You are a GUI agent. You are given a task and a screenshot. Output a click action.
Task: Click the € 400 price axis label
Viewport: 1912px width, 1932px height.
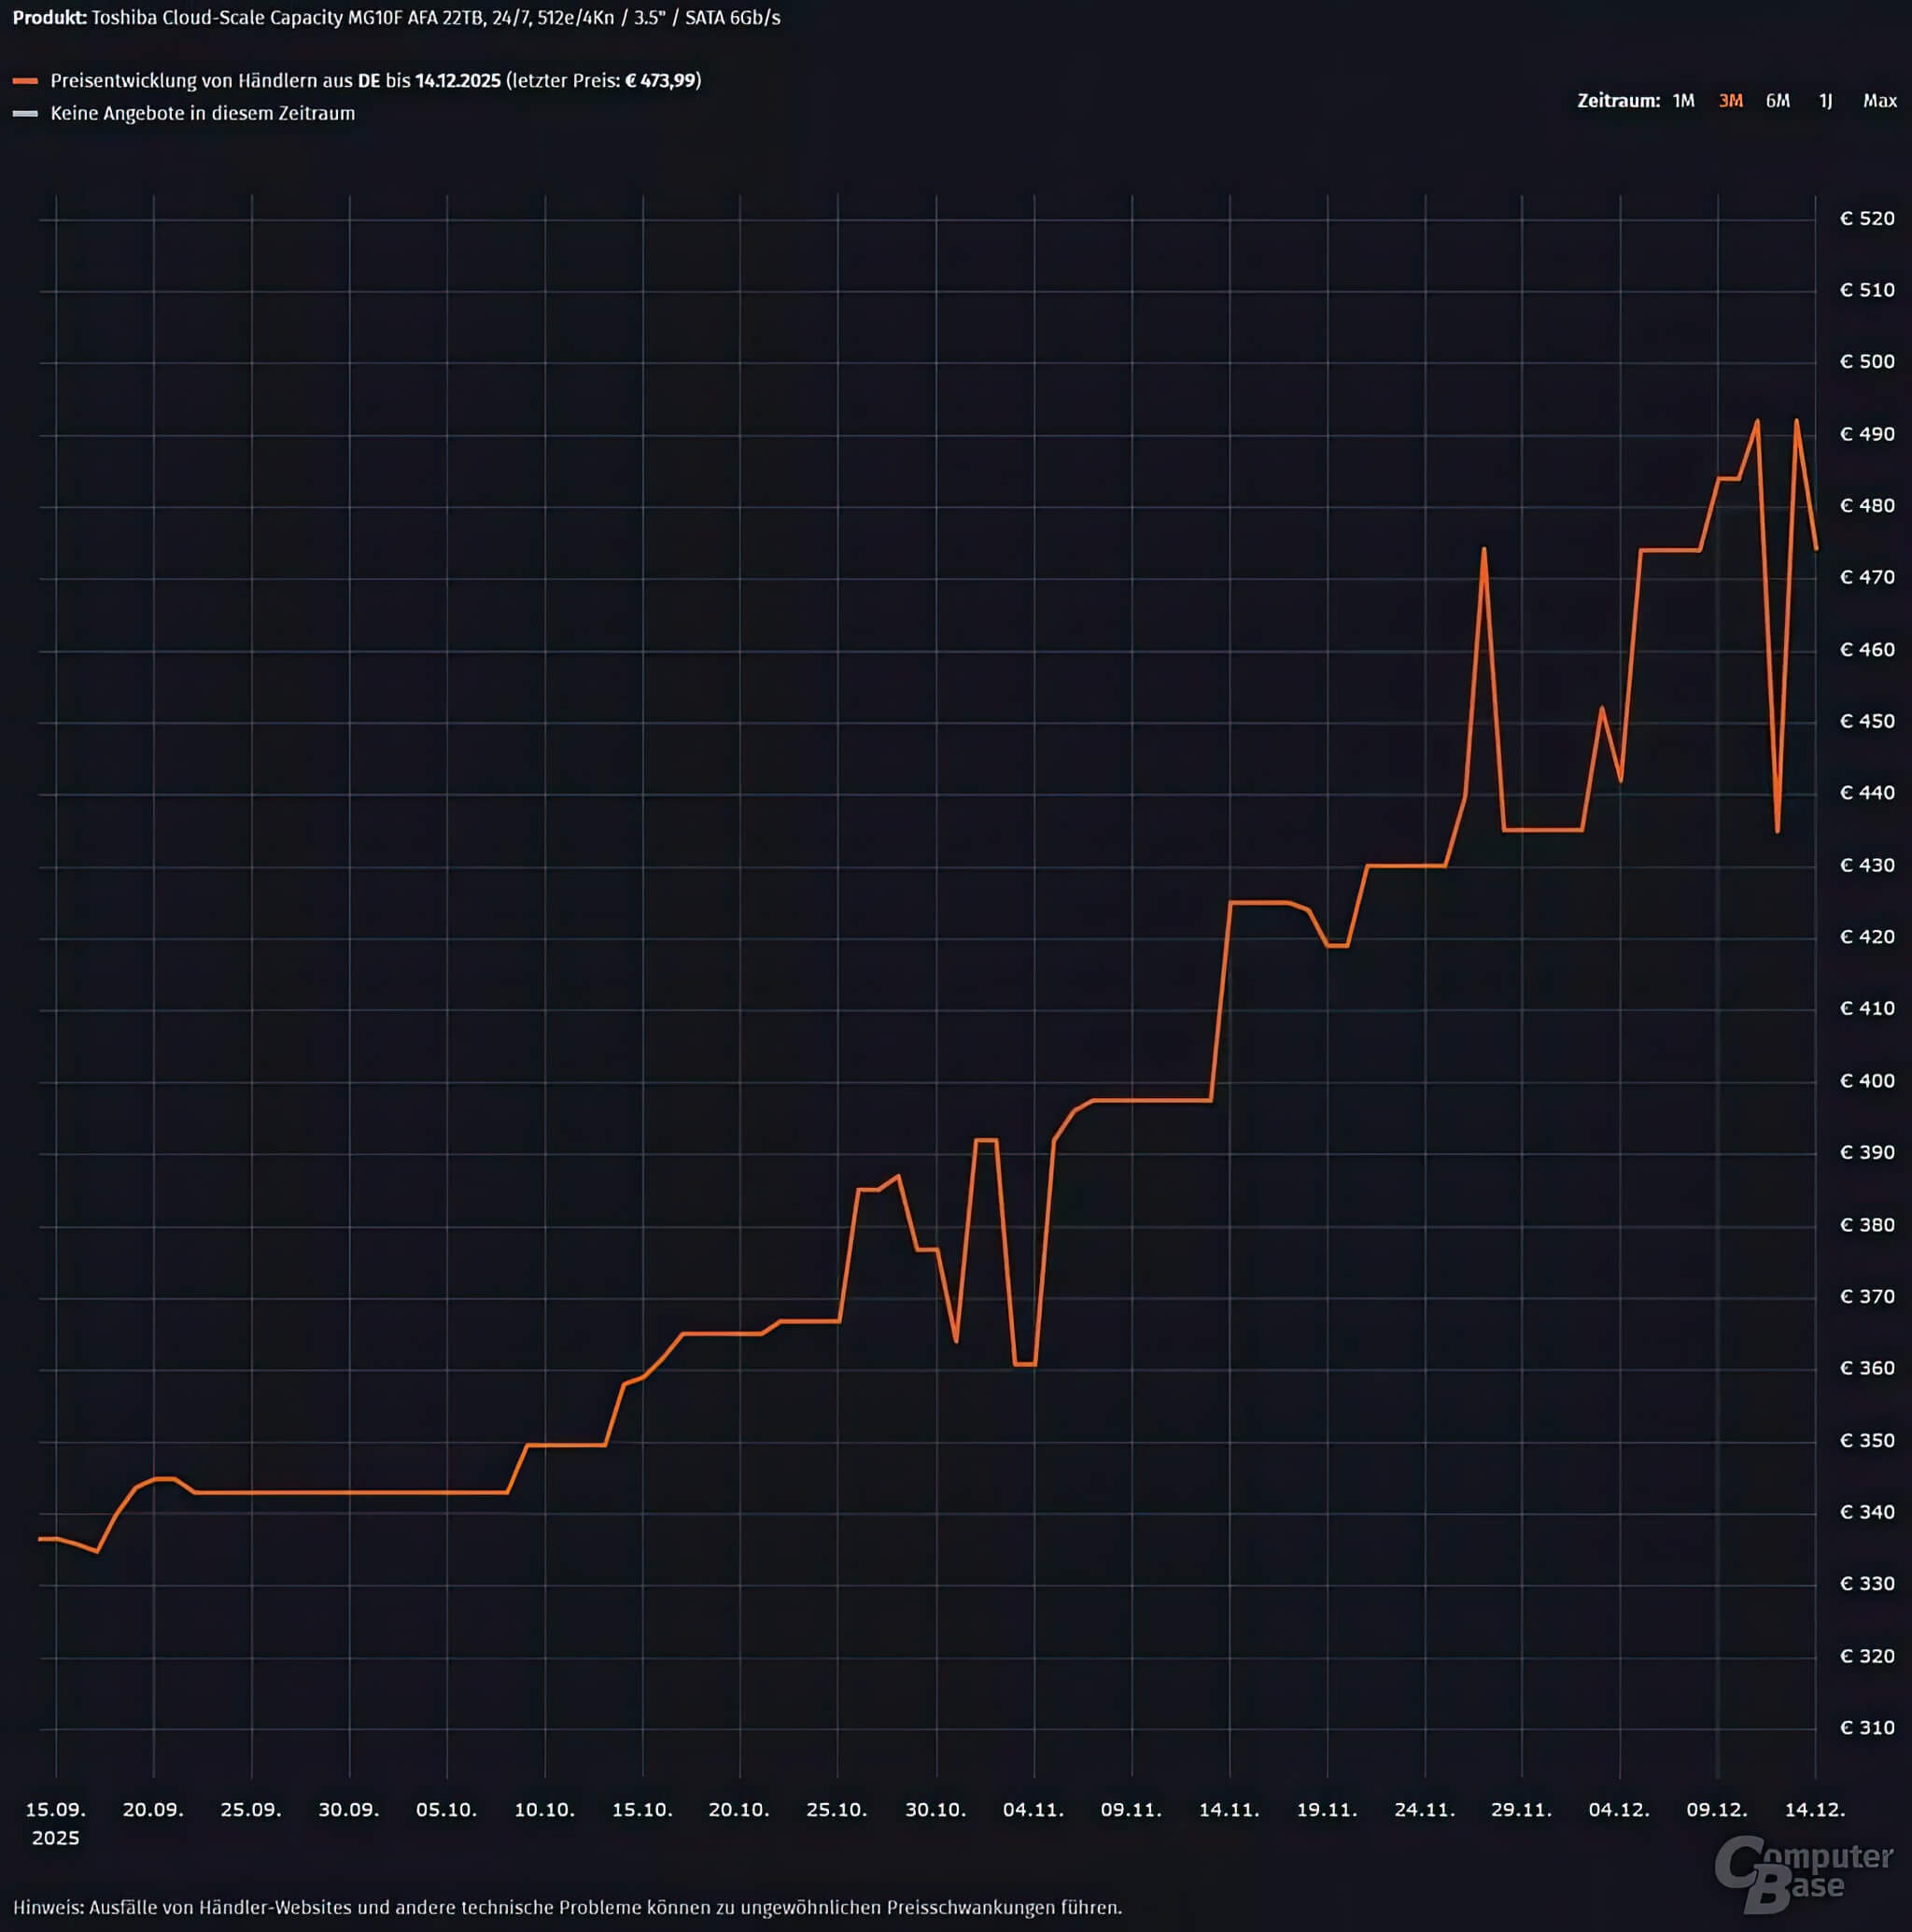coord(1866,1081)
